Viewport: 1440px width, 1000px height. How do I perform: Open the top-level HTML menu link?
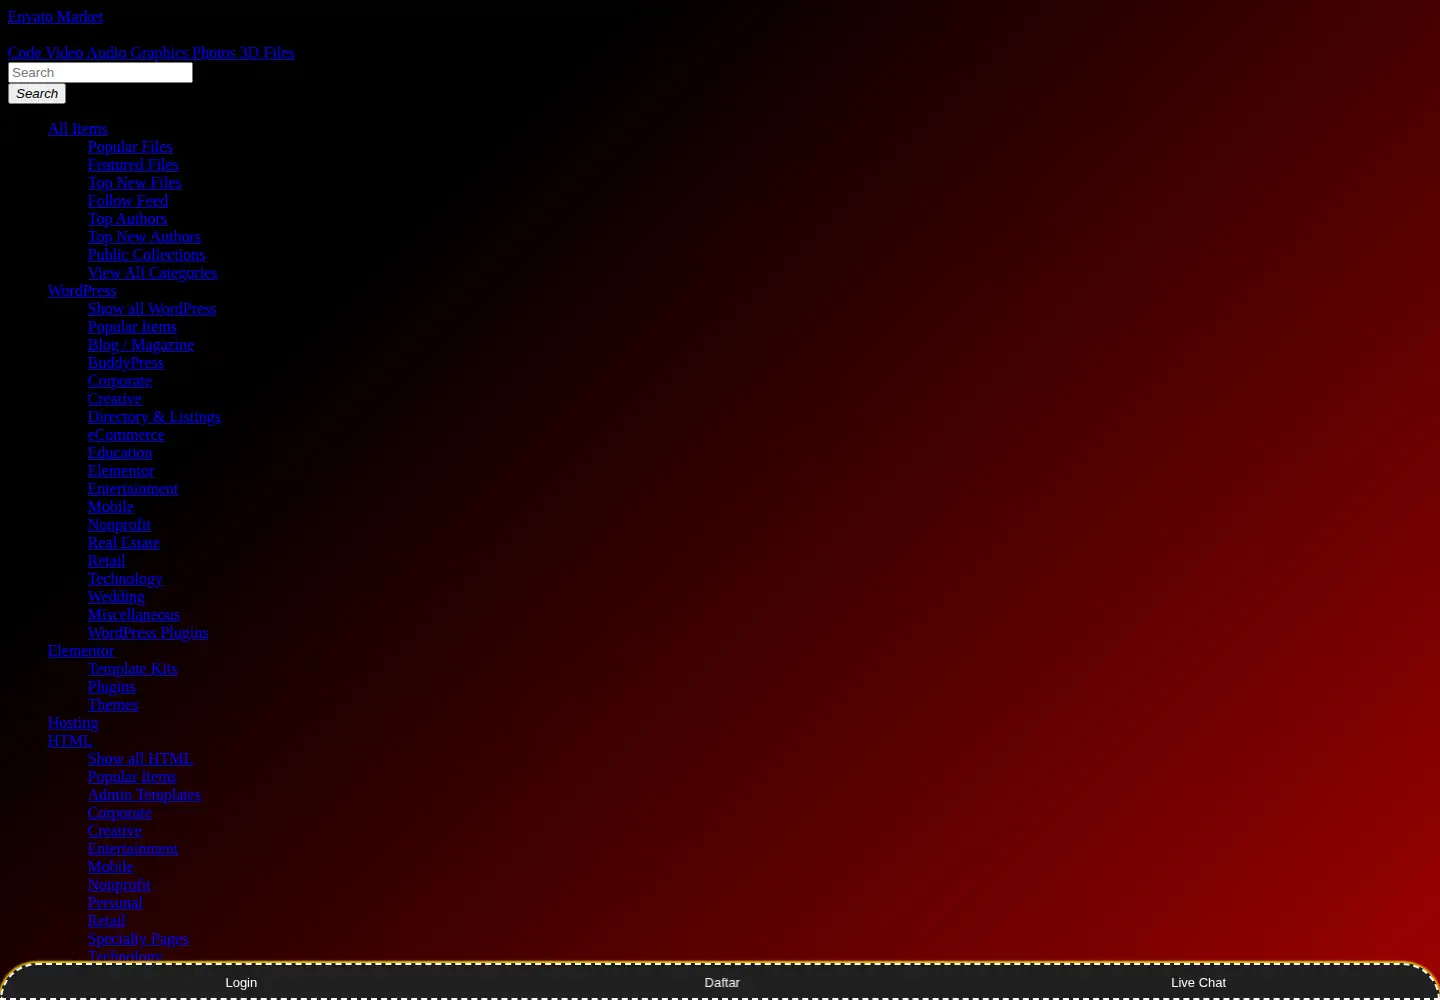pos(70,741)
